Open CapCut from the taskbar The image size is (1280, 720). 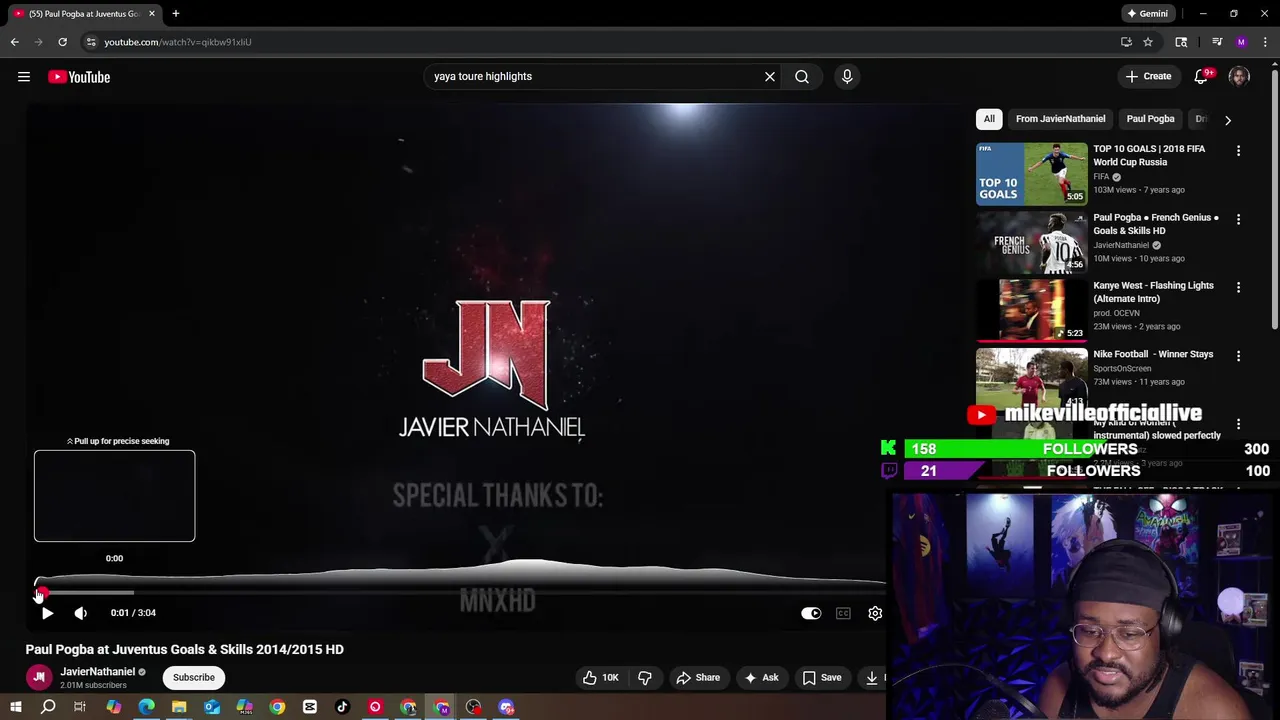coord(310,707)
